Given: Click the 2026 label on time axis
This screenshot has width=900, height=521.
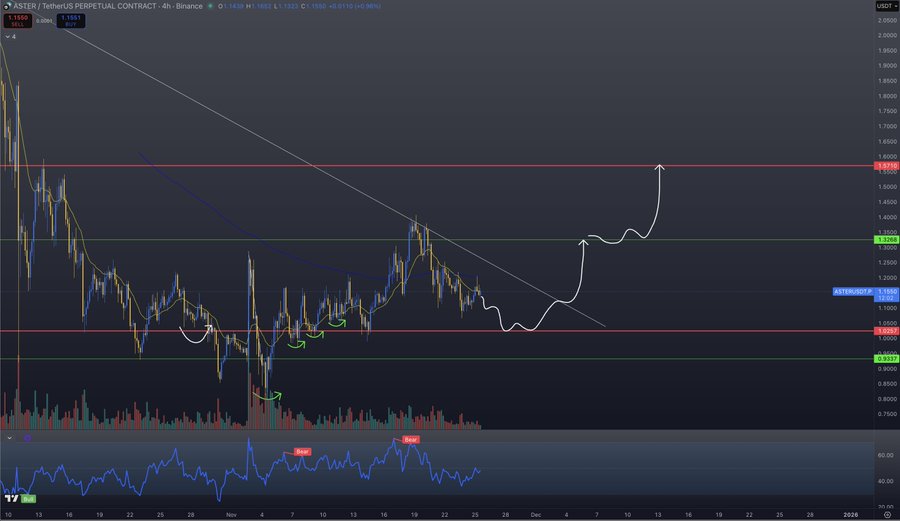Looking at the screenshot, I should [x=851, y=515].
